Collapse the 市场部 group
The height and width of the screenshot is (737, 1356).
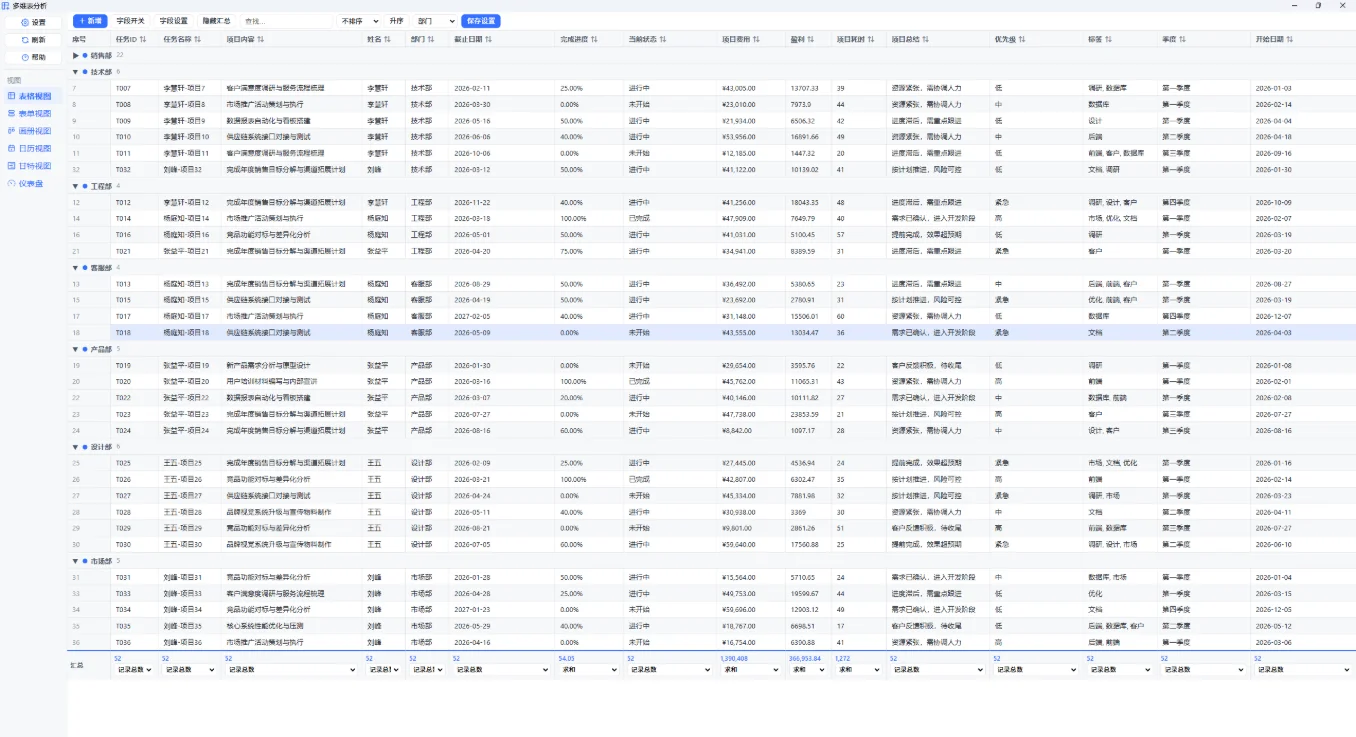coord(75,561)
